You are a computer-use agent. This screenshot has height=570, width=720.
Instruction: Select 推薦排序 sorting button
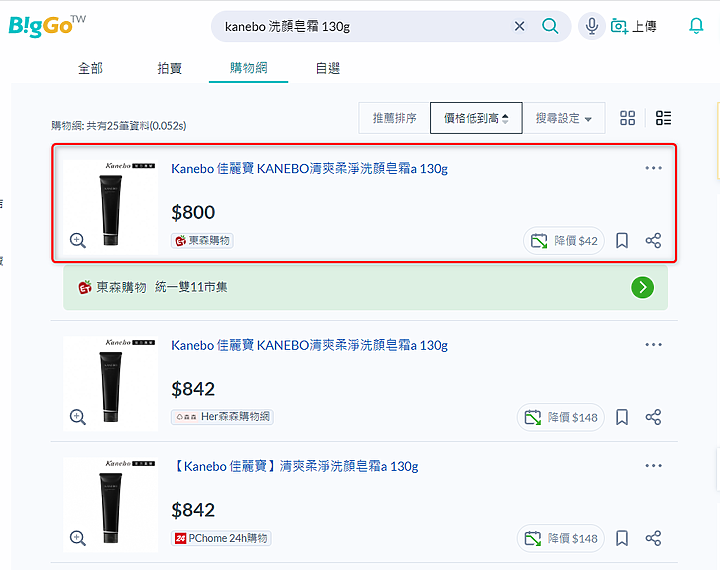pyautogui.click(x=394, y=118)
